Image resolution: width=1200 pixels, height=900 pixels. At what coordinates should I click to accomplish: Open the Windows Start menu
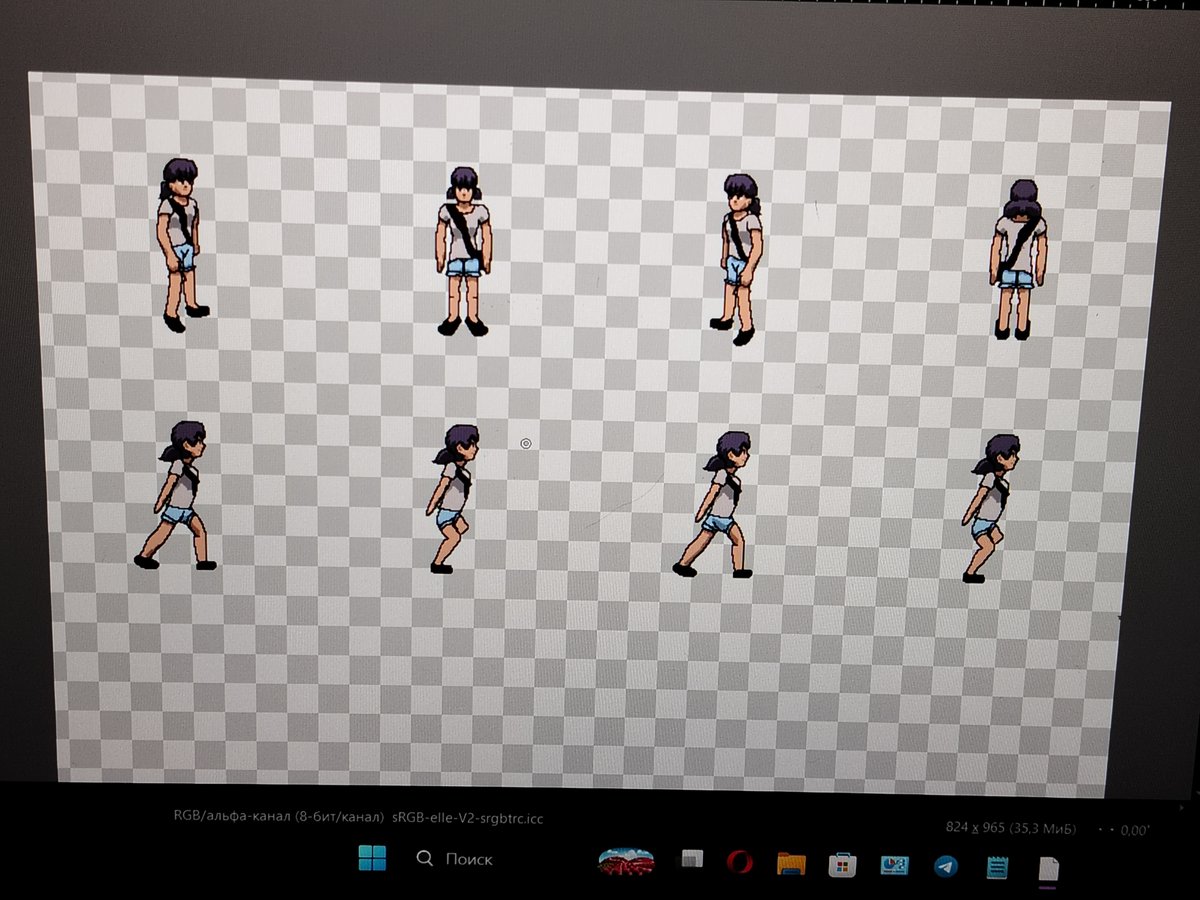point(372,858)
